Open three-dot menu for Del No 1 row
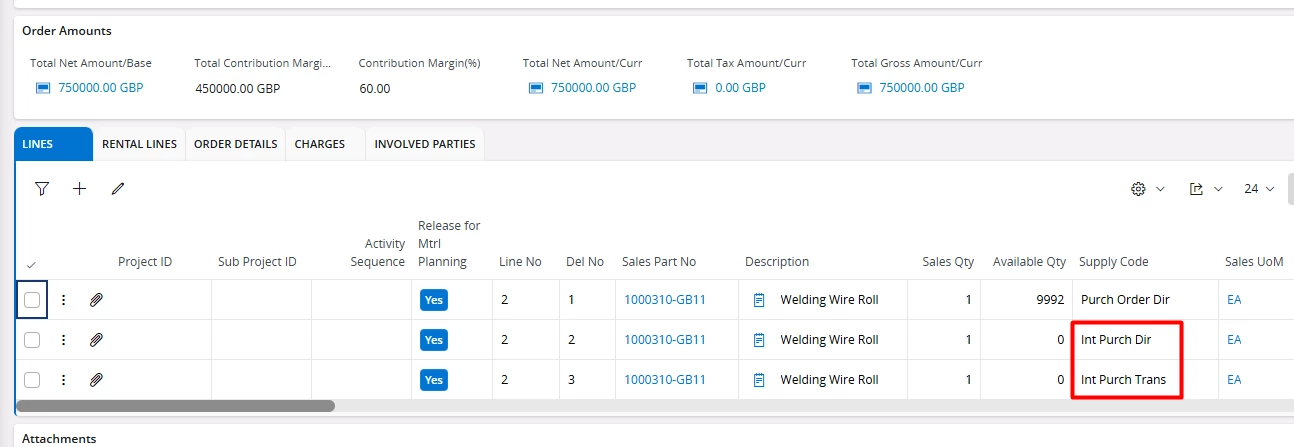 click(x=63, y=299)
